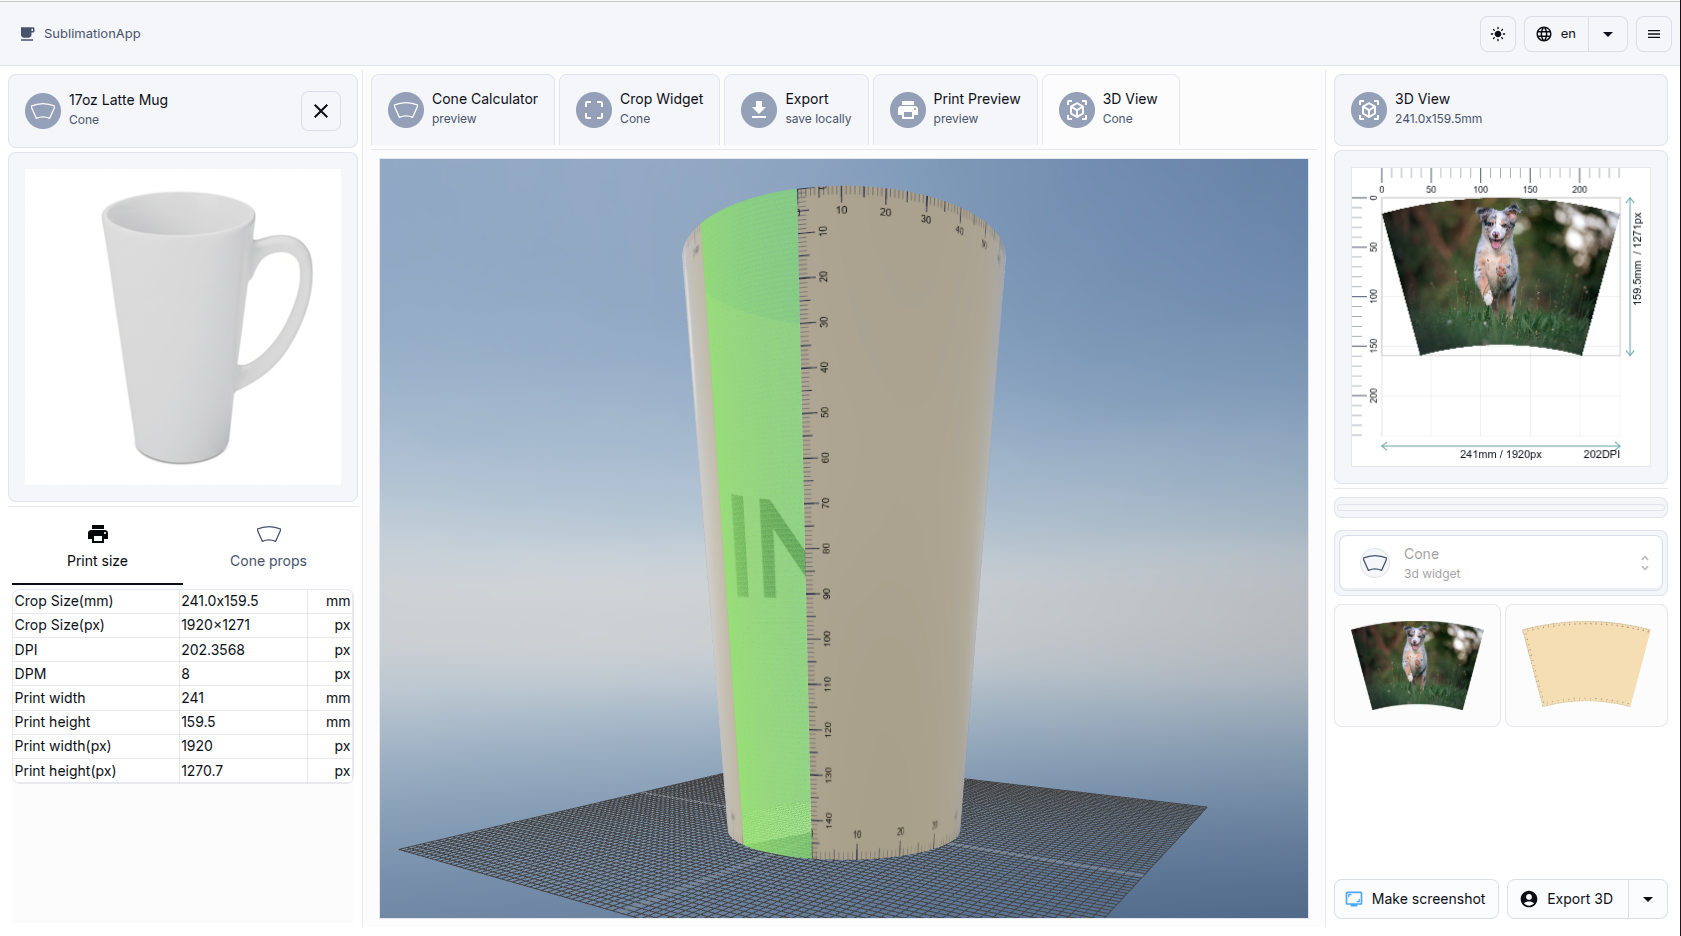
Task: Click the Export save locally icon
Action: [758, 109]
